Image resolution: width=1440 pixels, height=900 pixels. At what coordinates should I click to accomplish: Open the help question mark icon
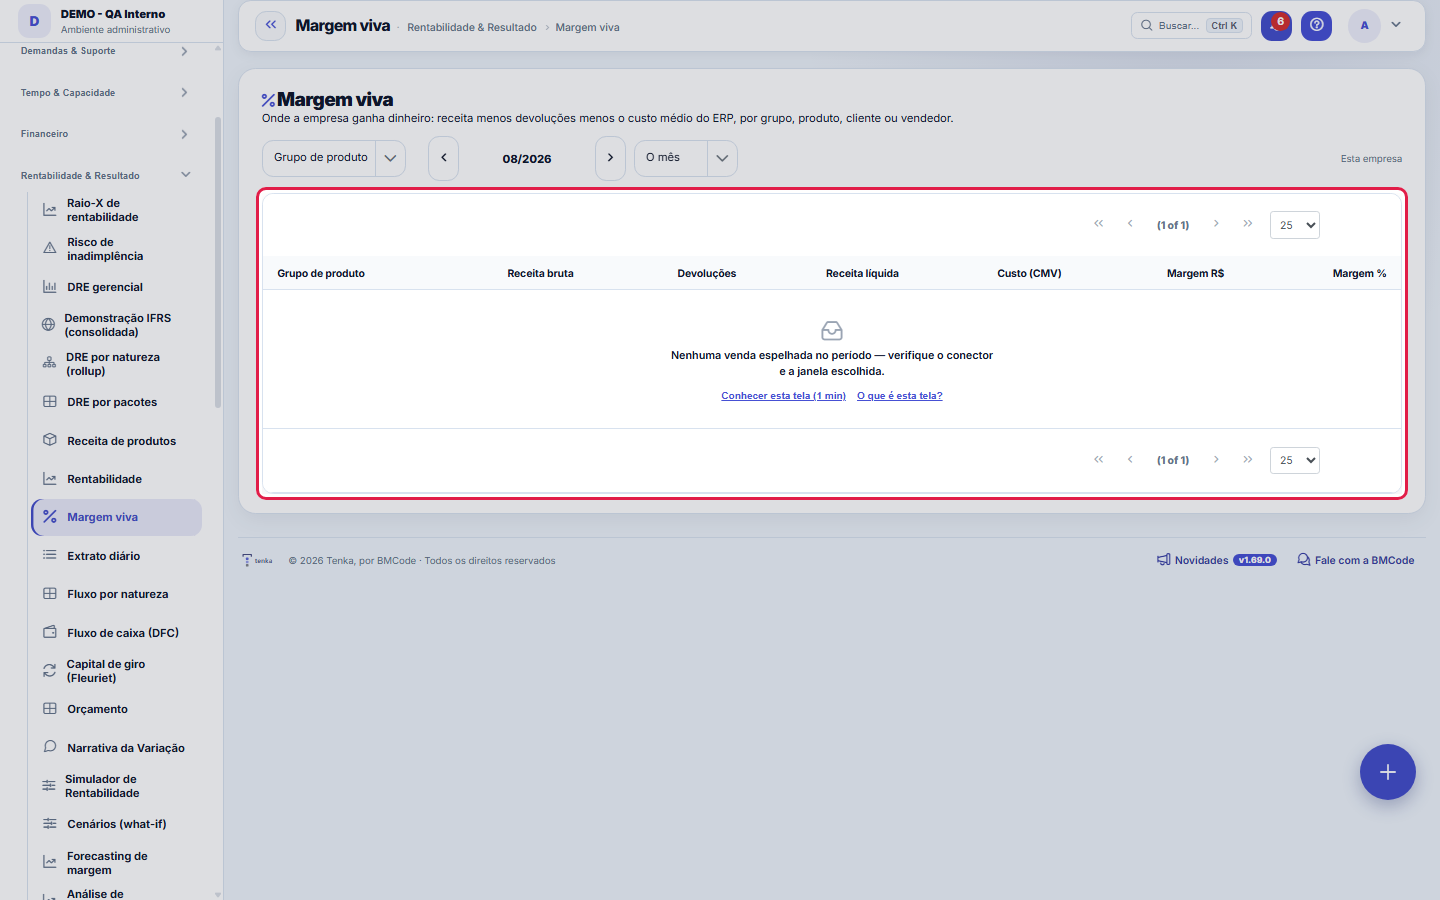pos(1317,25)
